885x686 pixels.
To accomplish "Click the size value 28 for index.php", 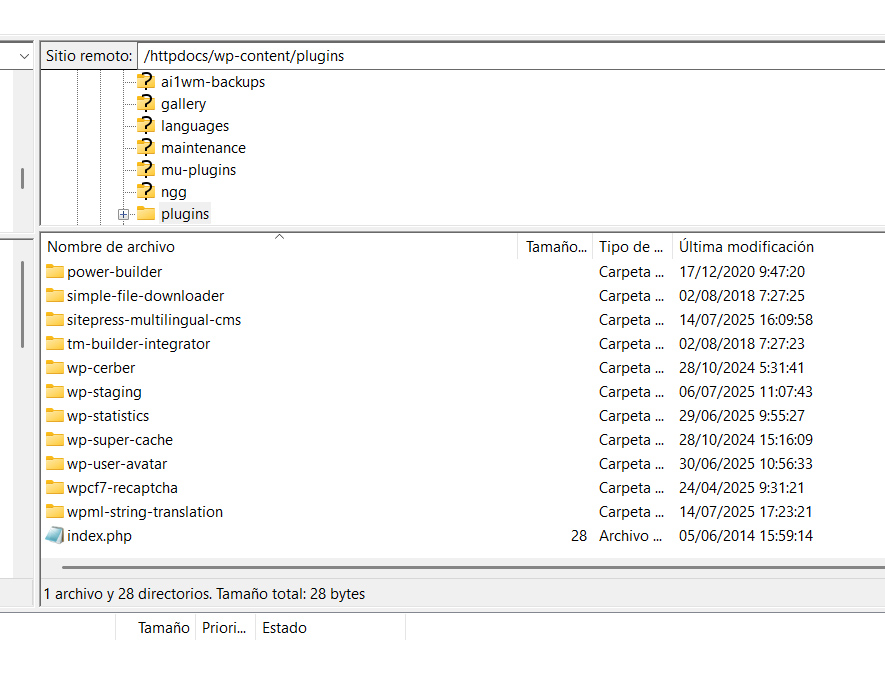I will click(579, 535).
